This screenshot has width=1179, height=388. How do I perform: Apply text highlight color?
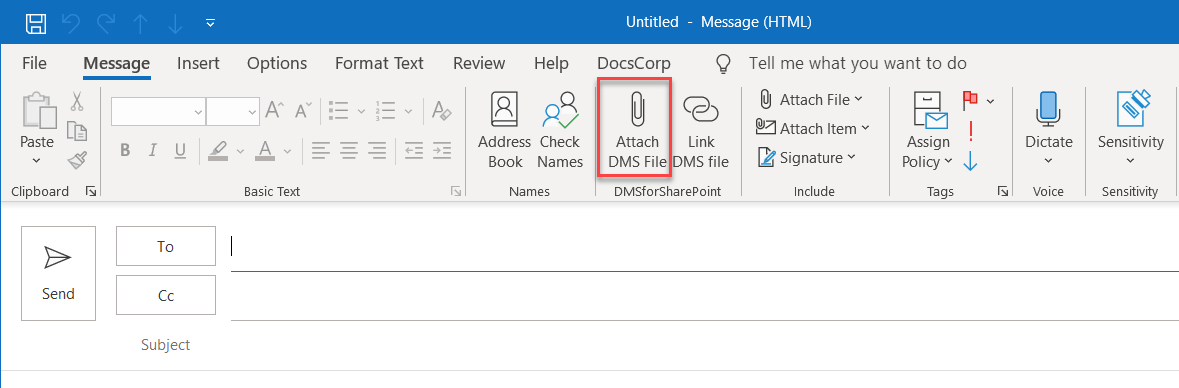coord(217,150)
